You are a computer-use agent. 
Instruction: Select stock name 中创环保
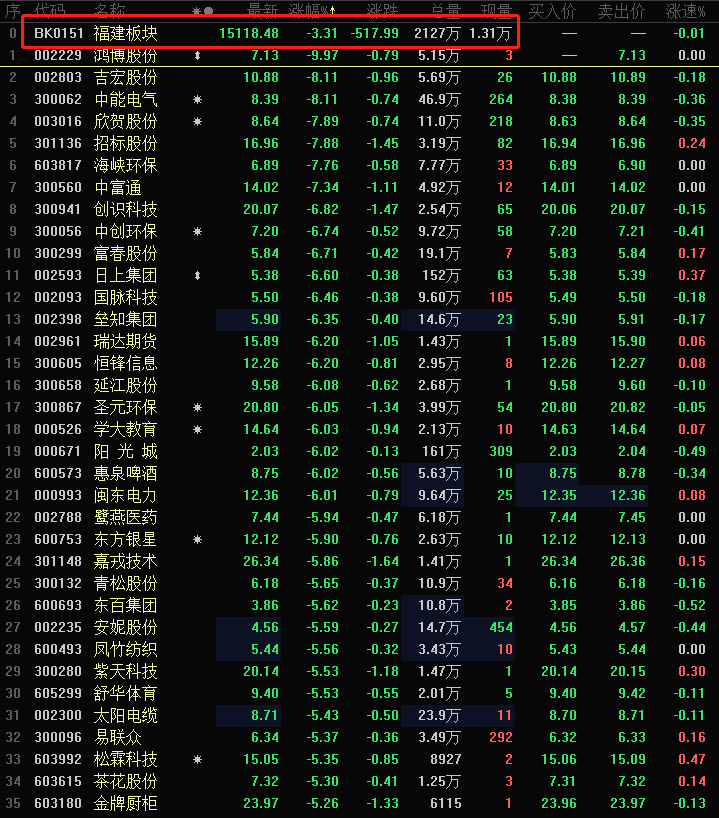point(125,231)
